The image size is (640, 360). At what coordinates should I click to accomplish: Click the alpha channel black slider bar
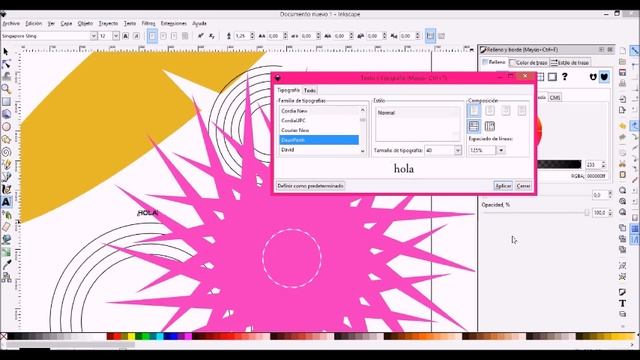559,164
